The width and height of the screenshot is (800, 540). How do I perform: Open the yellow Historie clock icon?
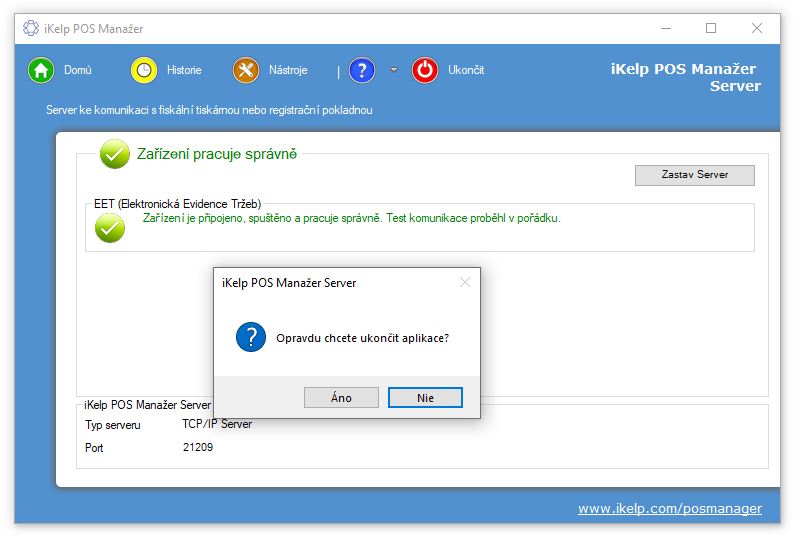(x=145, y=70)
